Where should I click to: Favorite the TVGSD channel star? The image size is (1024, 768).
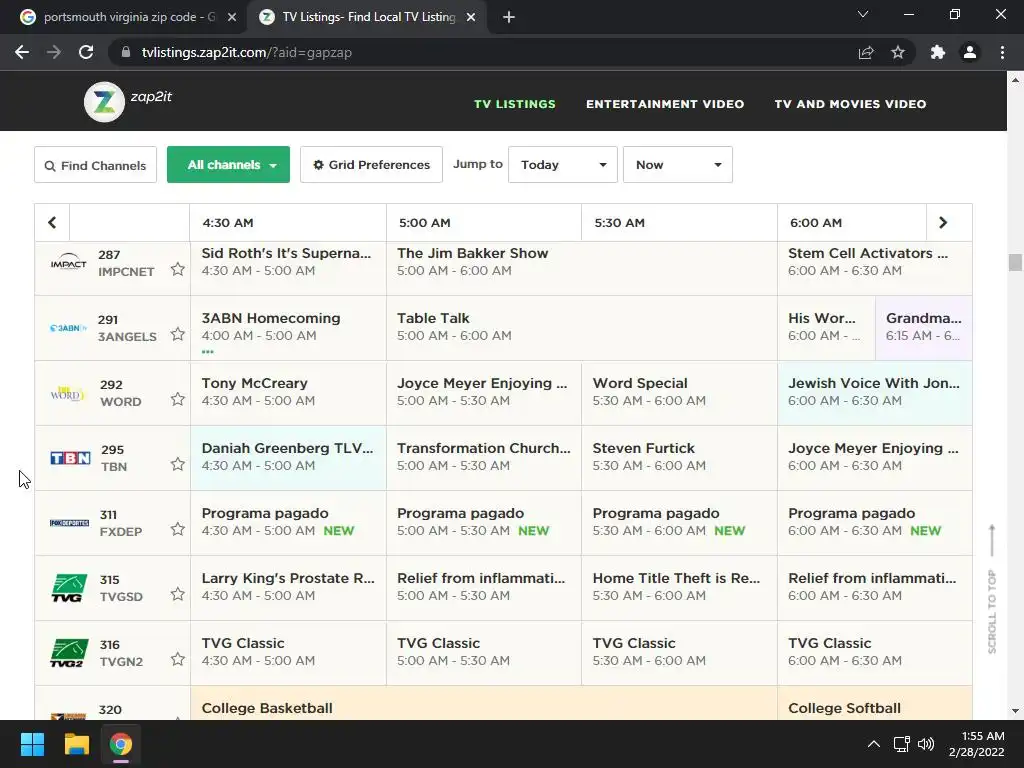pos(178,594)
